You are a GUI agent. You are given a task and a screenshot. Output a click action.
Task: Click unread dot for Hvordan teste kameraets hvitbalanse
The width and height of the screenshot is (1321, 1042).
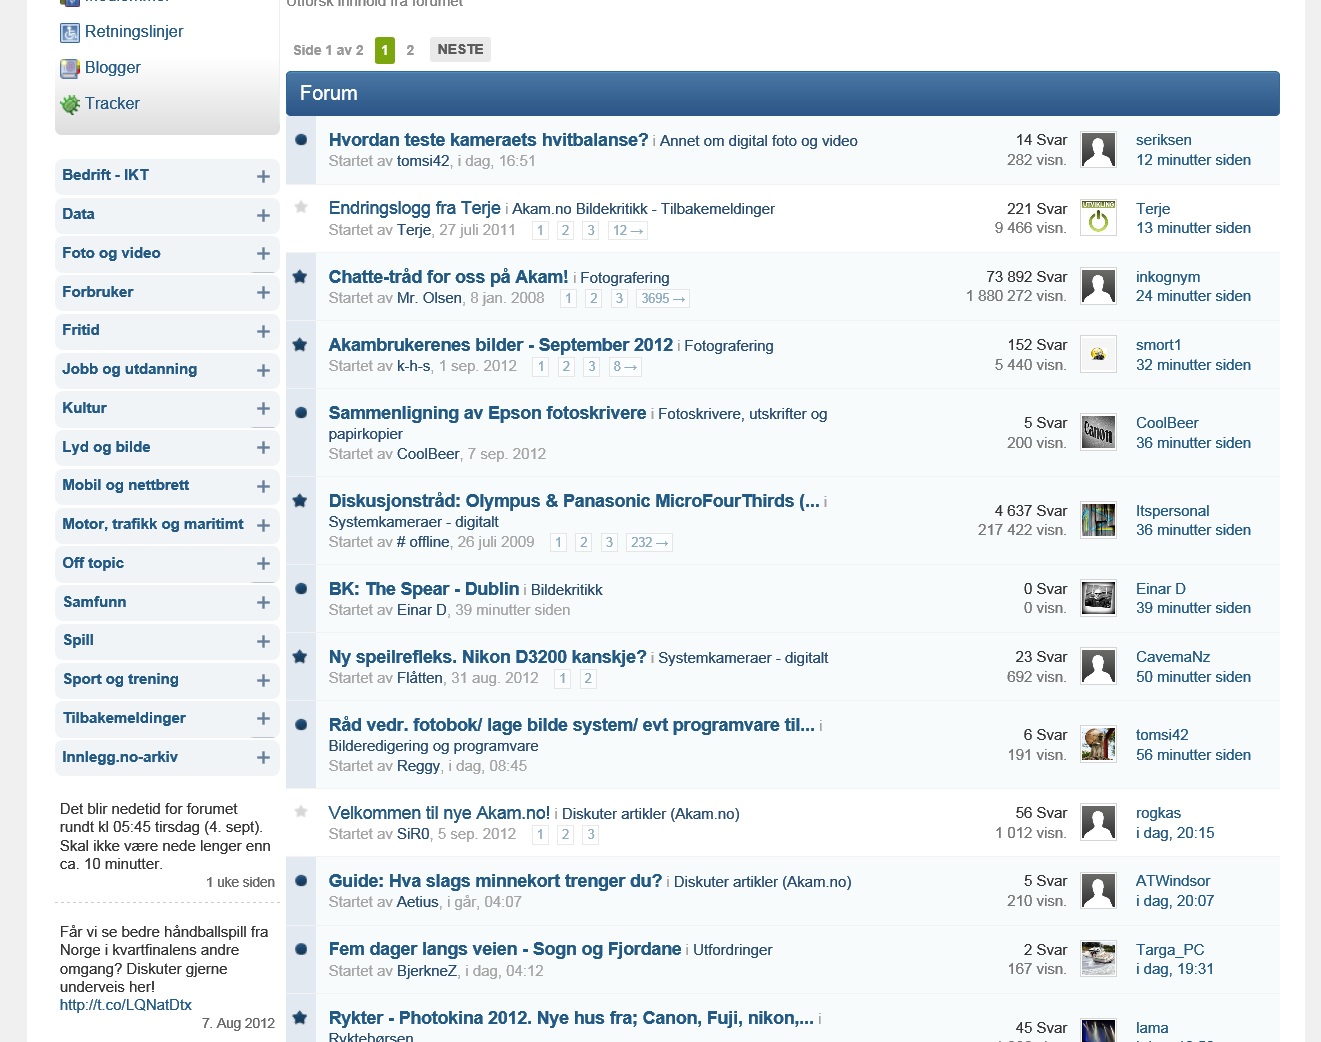(x=301, y=139)
